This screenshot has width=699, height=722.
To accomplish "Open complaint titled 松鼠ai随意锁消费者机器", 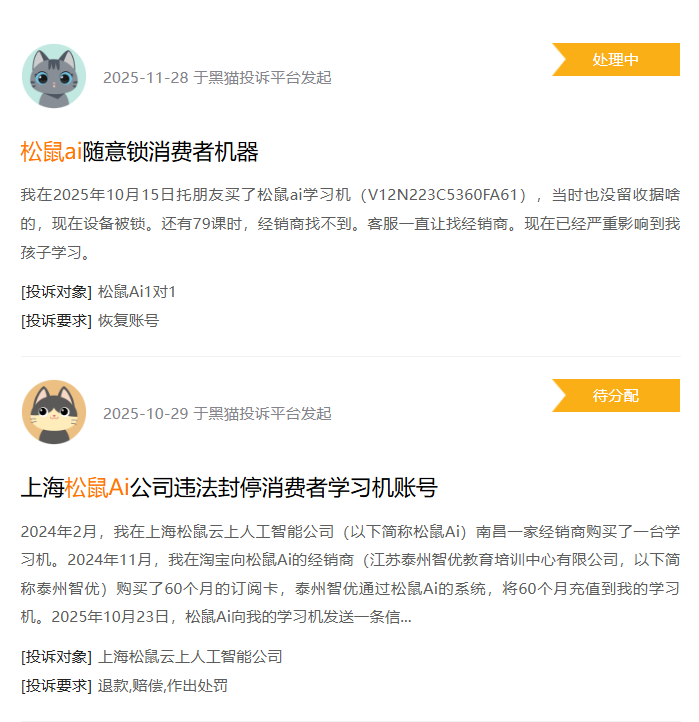I will (139, 151).
